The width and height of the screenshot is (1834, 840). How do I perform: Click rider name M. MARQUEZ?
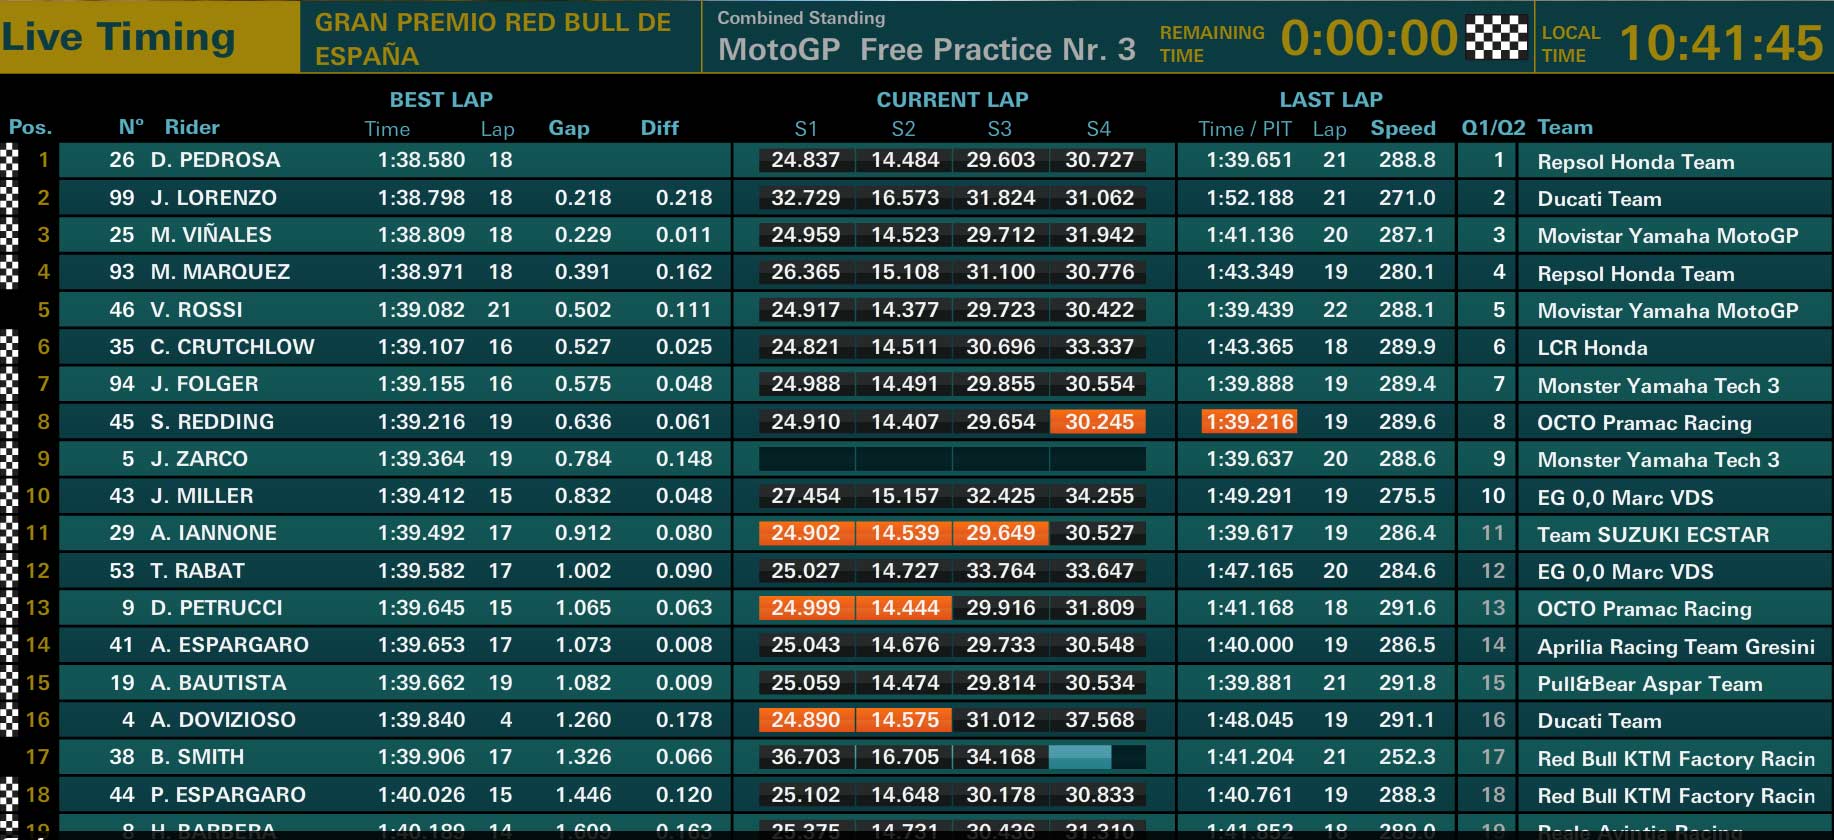coord(220,272)
